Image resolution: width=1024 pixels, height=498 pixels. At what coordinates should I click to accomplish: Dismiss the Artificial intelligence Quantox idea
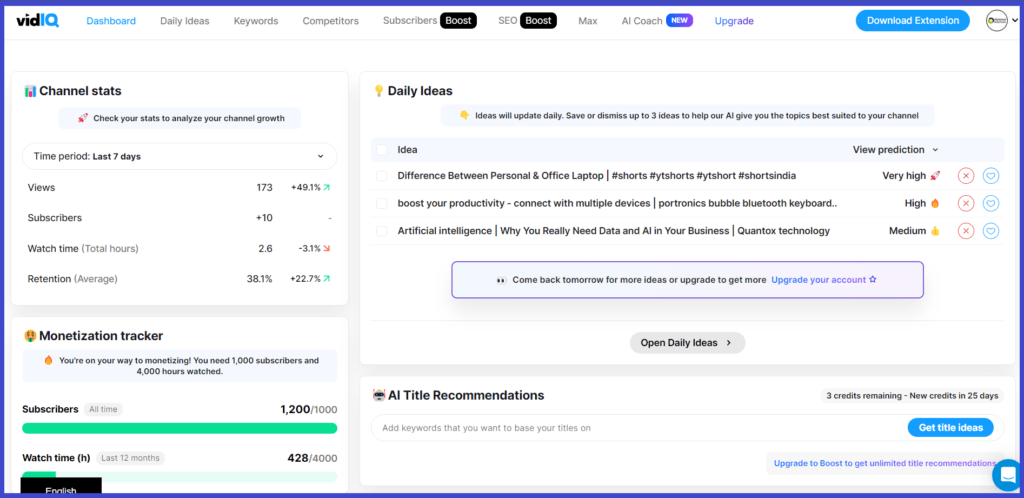click(x=966, y=230)
